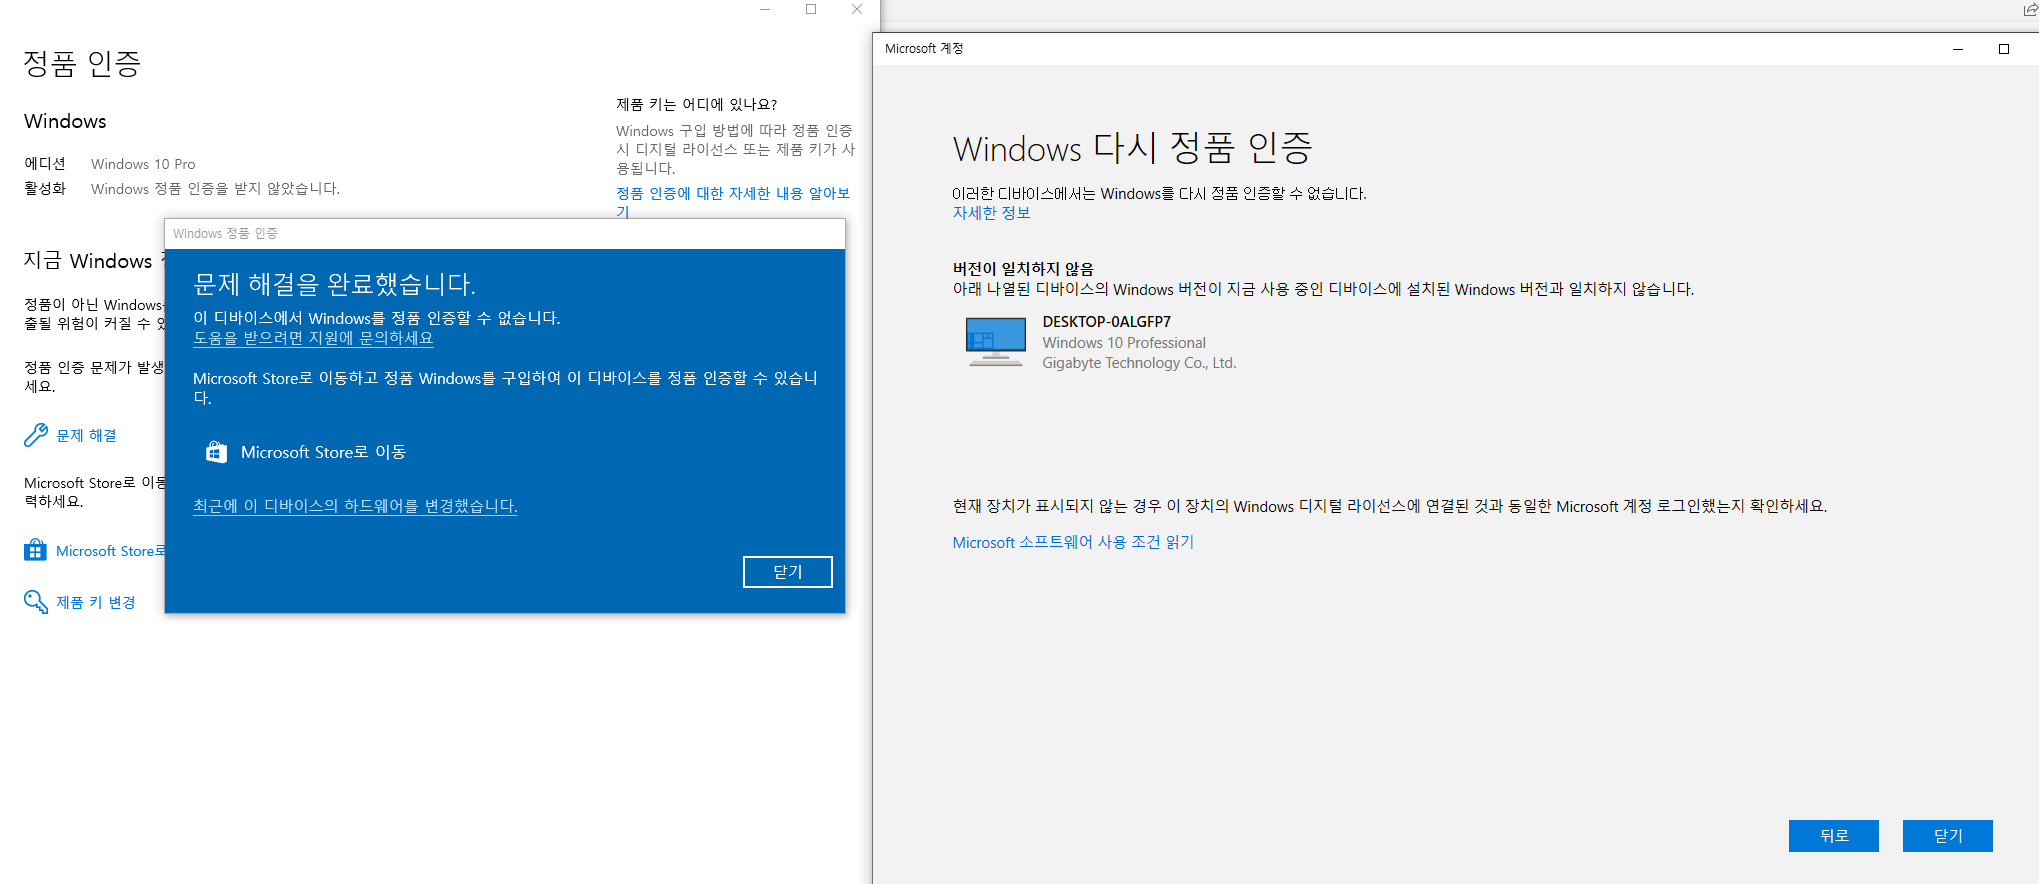Click 버전이 일치하지 않음 heading
The height and width of the screenshot is (884, 2039).
coord(1023,269)
